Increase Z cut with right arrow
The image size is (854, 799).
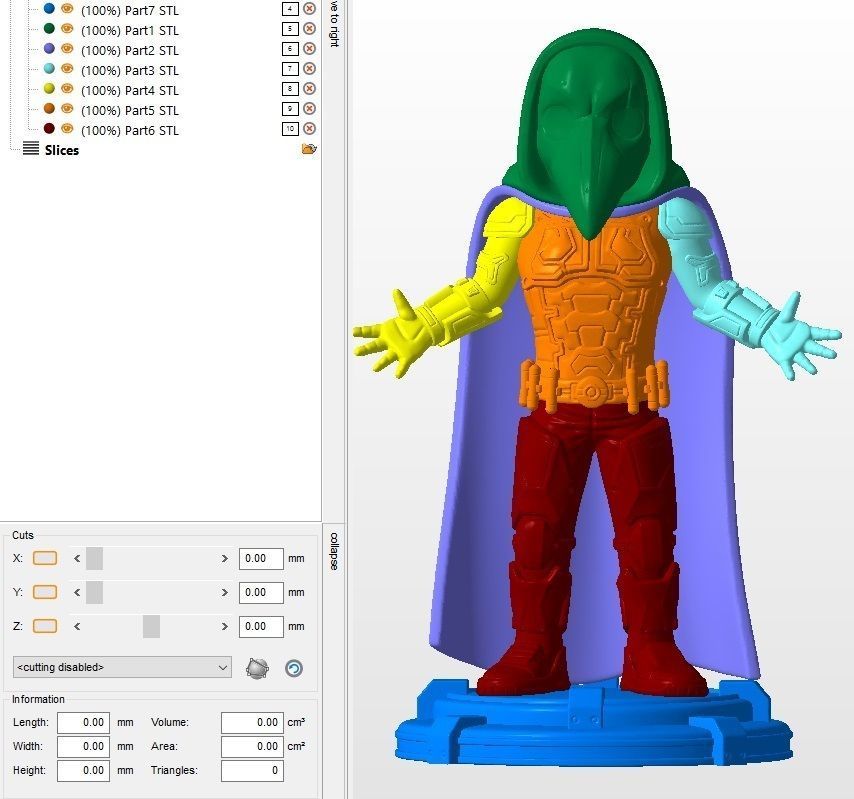pos(224,626)
